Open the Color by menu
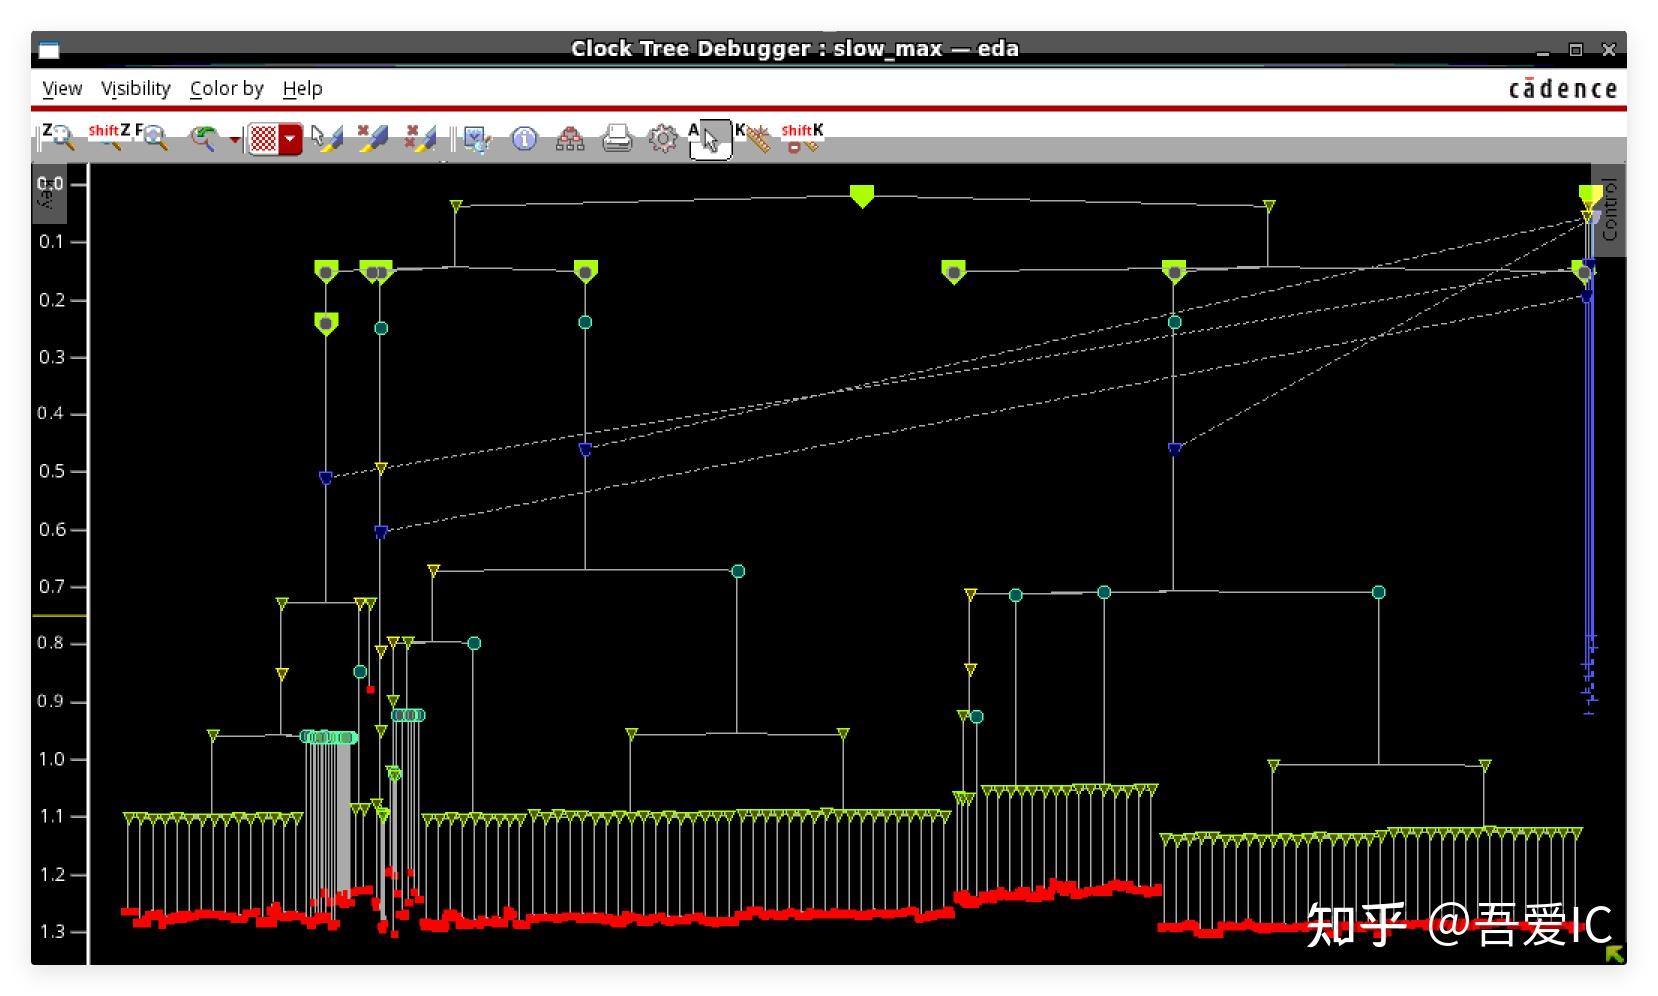 227,88
